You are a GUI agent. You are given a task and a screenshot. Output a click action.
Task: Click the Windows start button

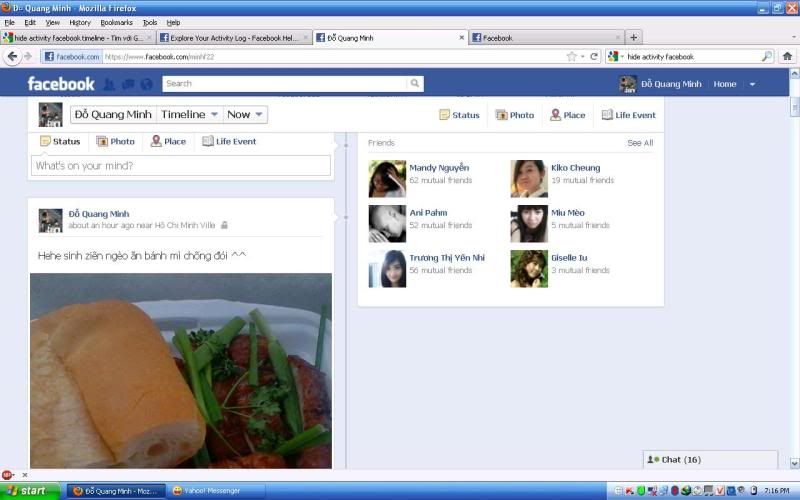(30, 491)
